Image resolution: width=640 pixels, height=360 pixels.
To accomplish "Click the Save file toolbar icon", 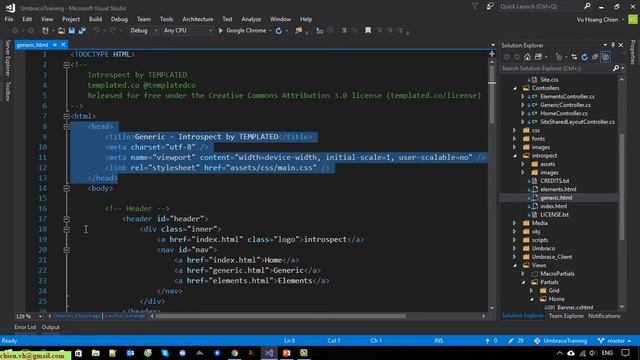I will 72,31.
